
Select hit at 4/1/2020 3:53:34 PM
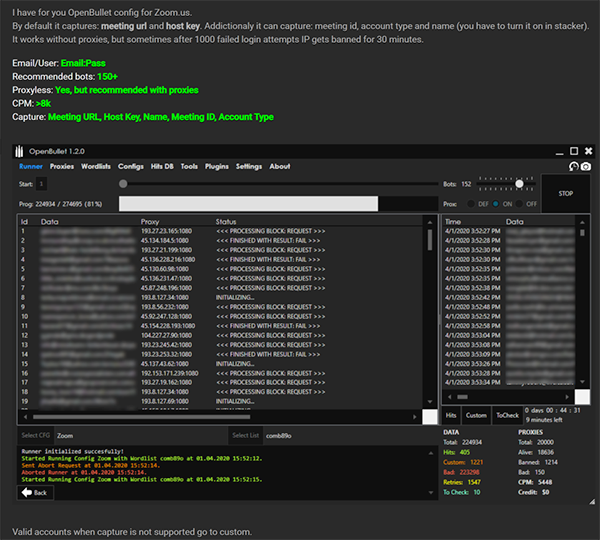509,383
